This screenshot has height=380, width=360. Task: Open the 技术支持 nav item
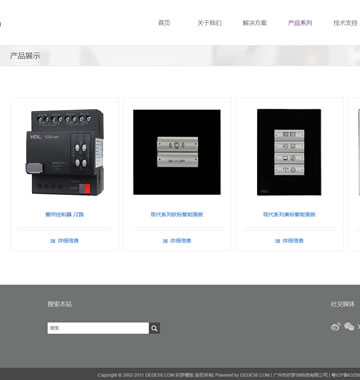pyautogui.click(x=345, y=23)
